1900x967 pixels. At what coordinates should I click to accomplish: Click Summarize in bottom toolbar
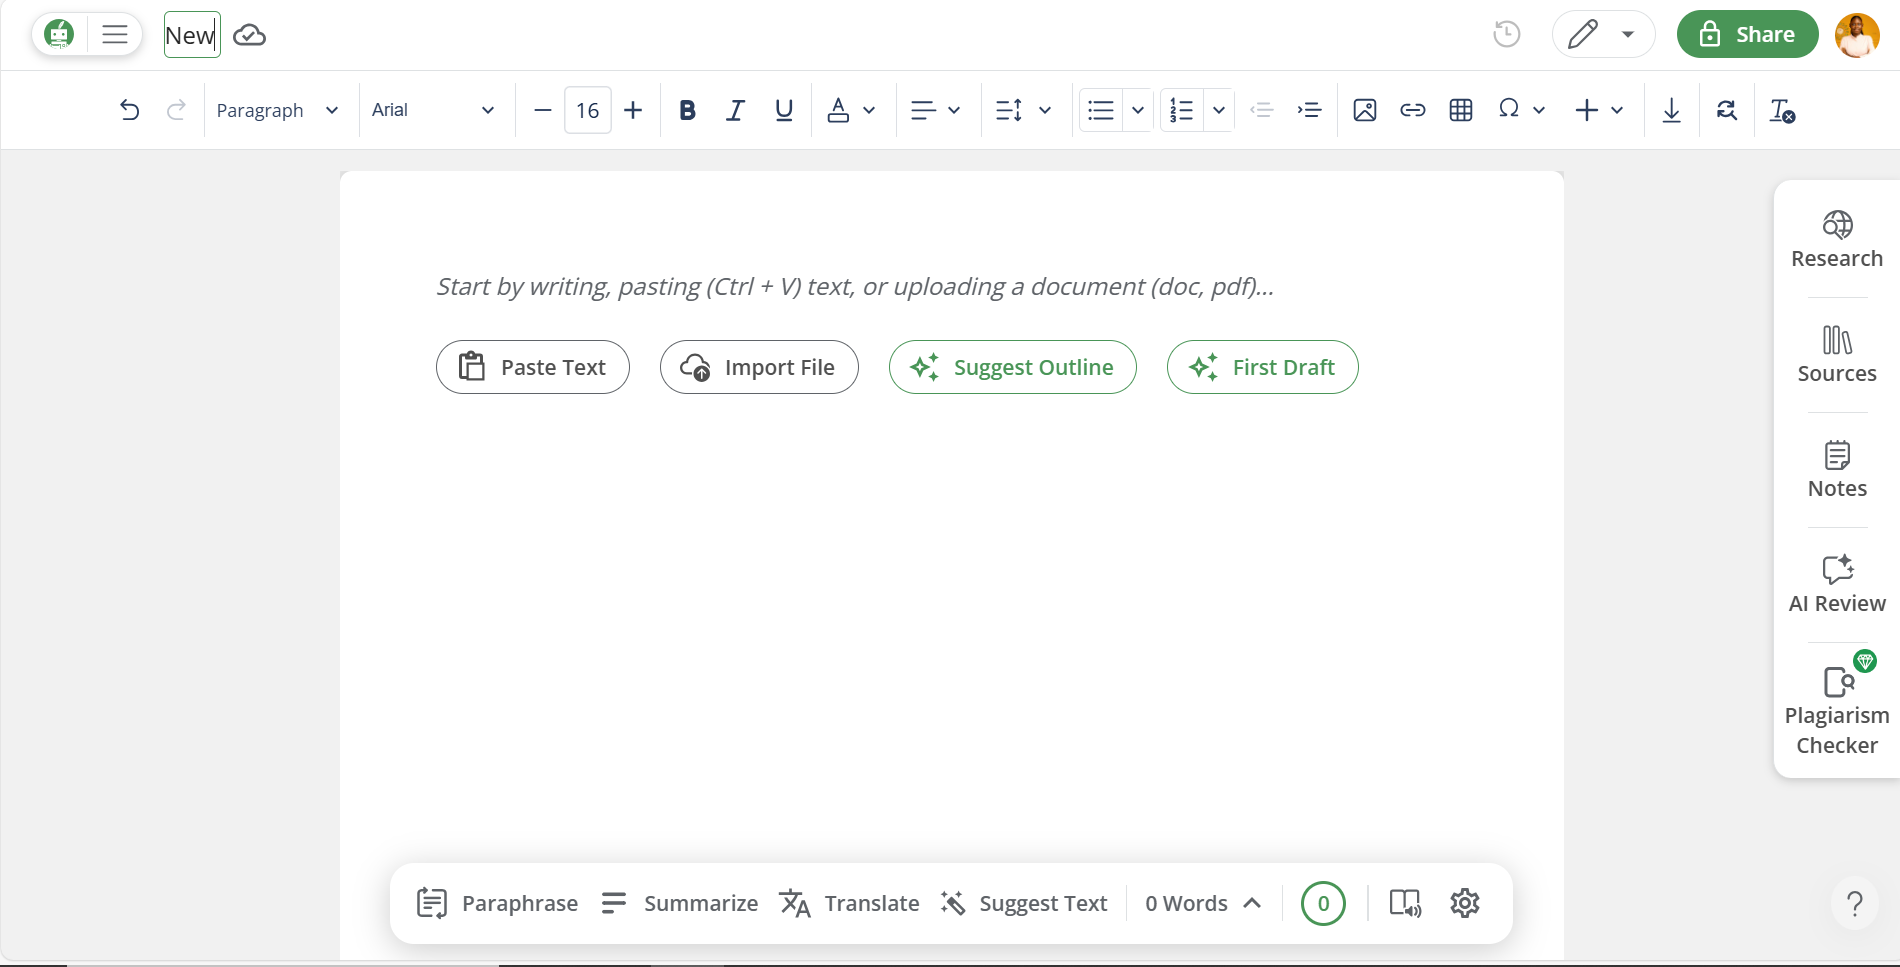[x=679, y=903]
